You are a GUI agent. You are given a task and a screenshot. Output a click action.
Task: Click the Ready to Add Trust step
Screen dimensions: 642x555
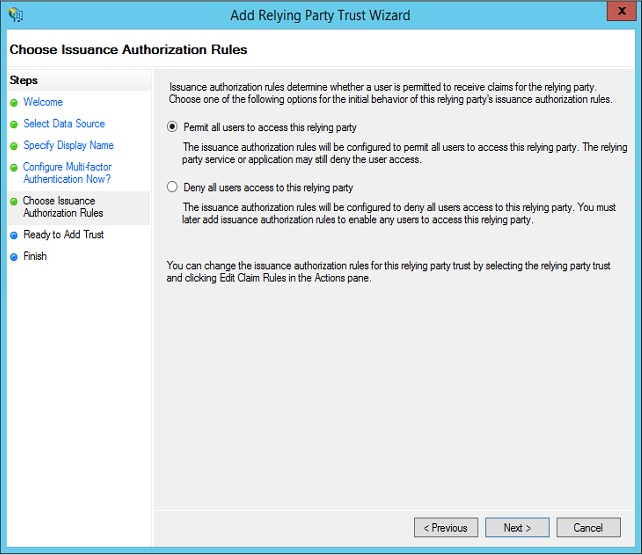tap(63, 235)
